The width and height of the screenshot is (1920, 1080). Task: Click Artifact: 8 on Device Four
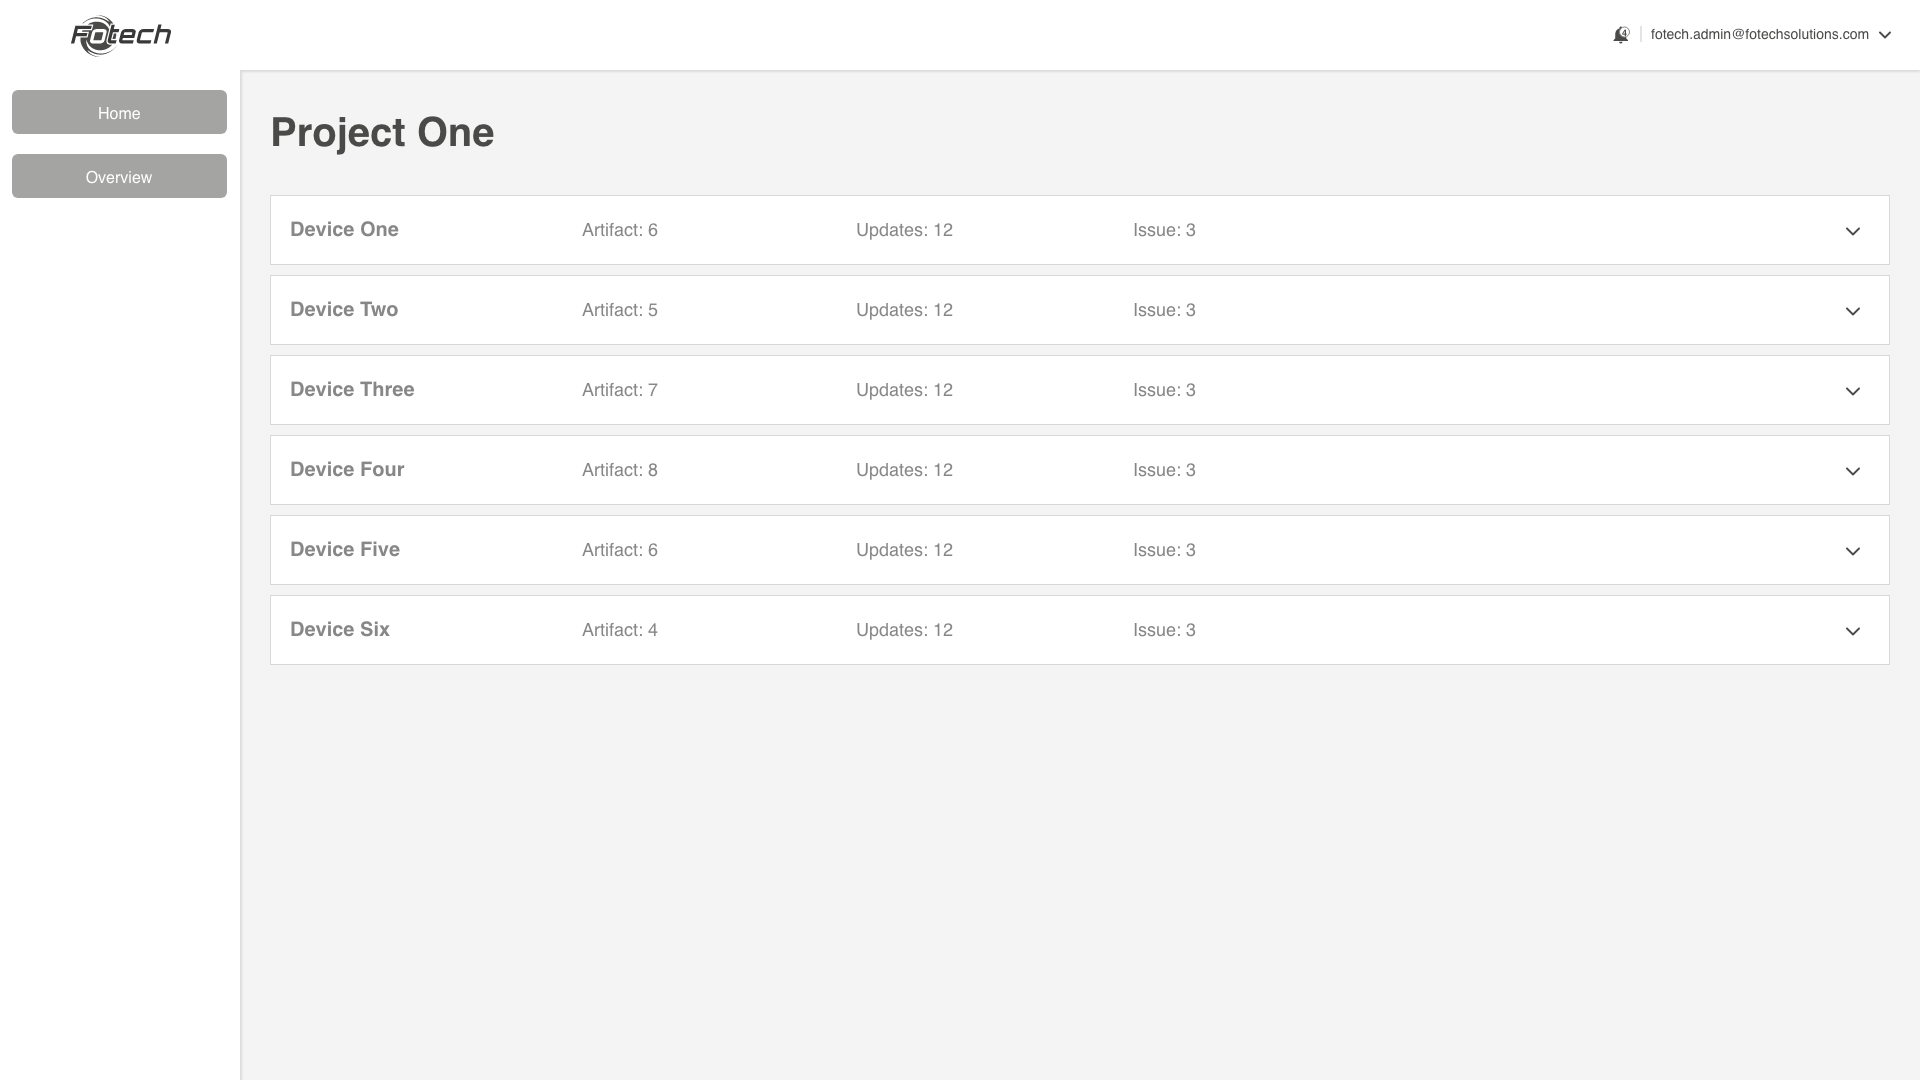click(619, 470)
